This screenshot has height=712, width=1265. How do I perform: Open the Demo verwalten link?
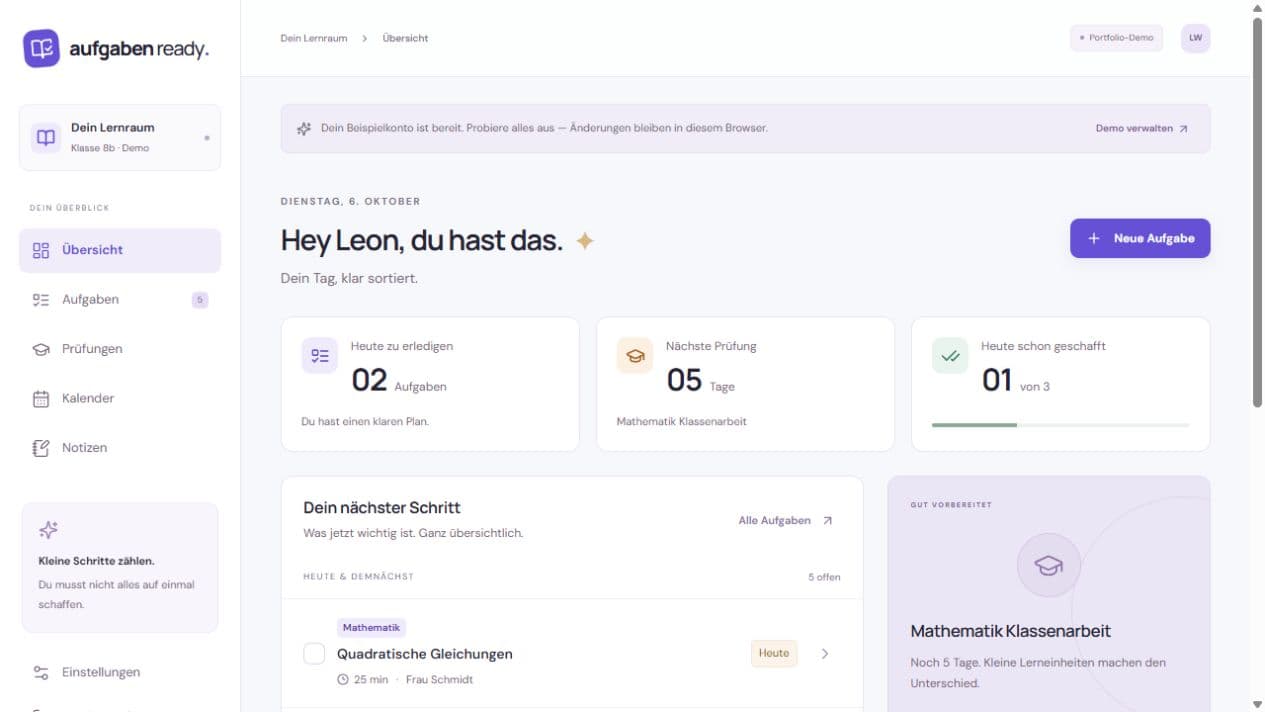coord(1142,129)
